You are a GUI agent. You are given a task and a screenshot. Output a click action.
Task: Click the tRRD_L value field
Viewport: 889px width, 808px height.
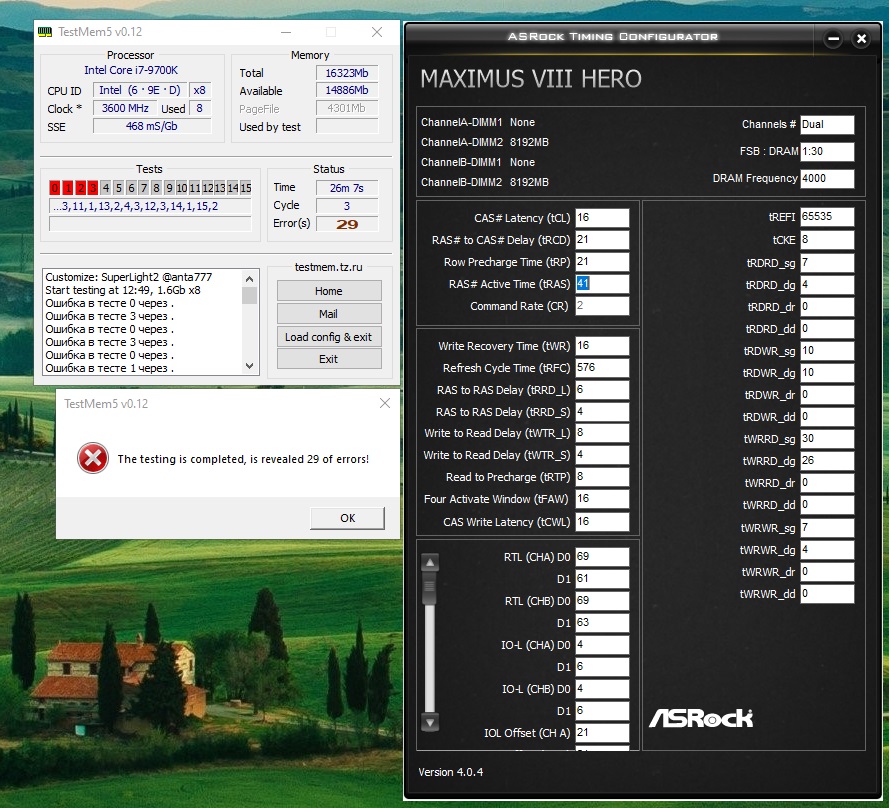pos(602,390)
